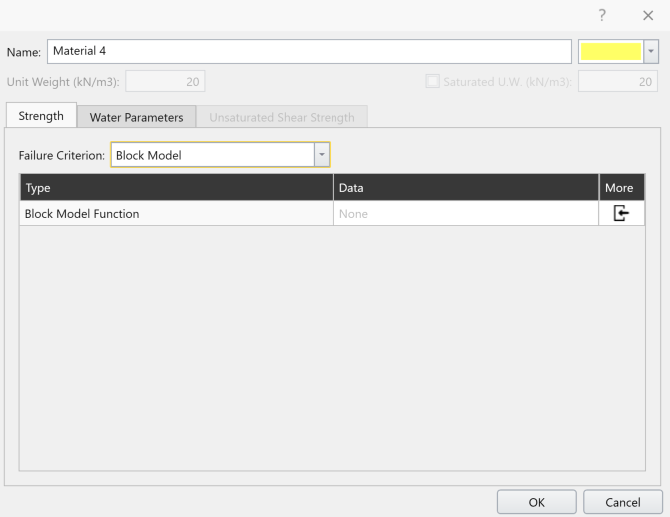
Task: Click the Data column header
Action: (466, 188)
